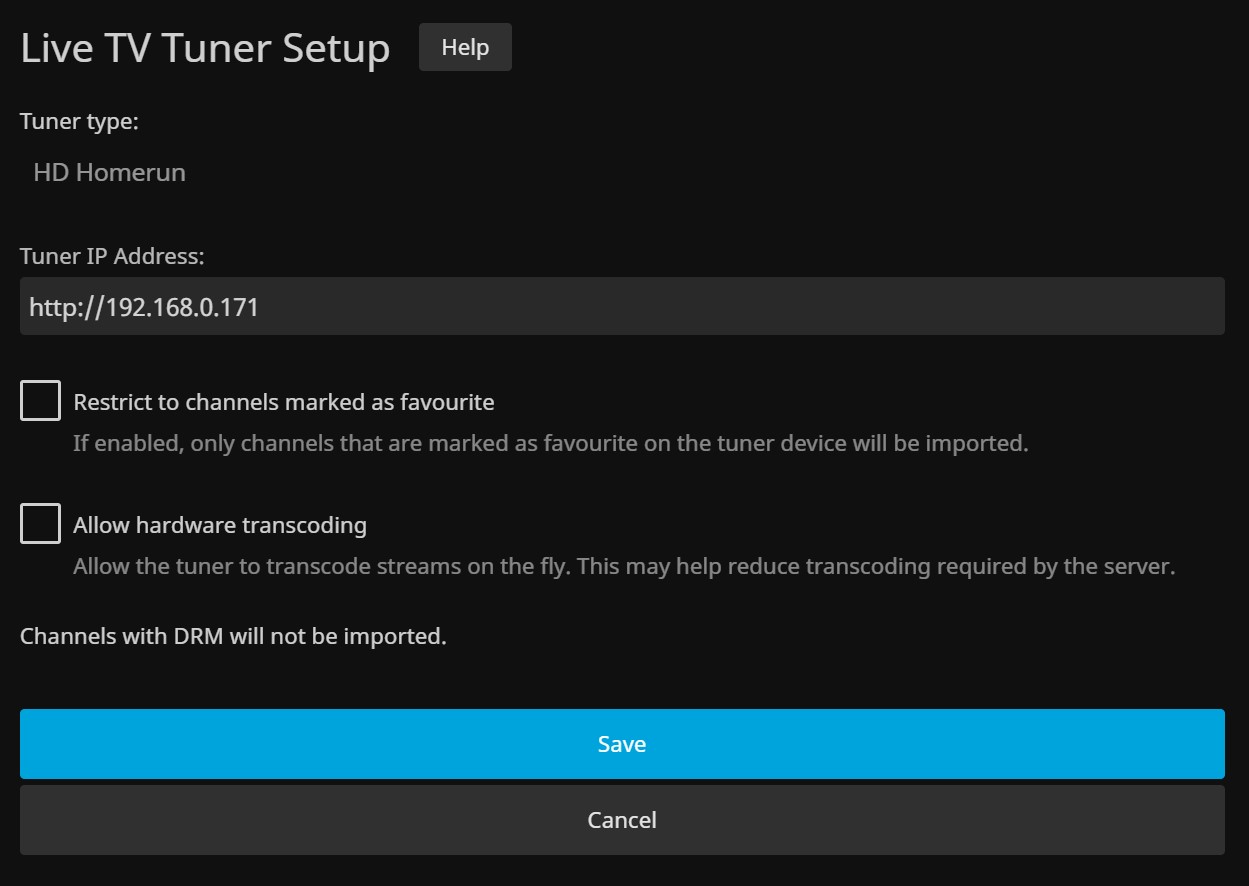This screenshot has width=1249, height=886.
Task: Click the 'Tuner IP Address:' field label
Action: tap(112, 256)
